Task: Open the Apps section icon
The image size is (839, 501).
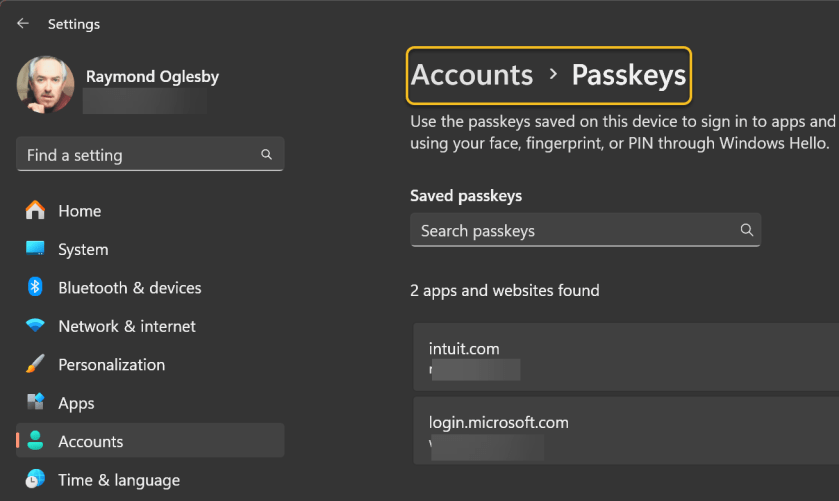Action: [35, 402]
